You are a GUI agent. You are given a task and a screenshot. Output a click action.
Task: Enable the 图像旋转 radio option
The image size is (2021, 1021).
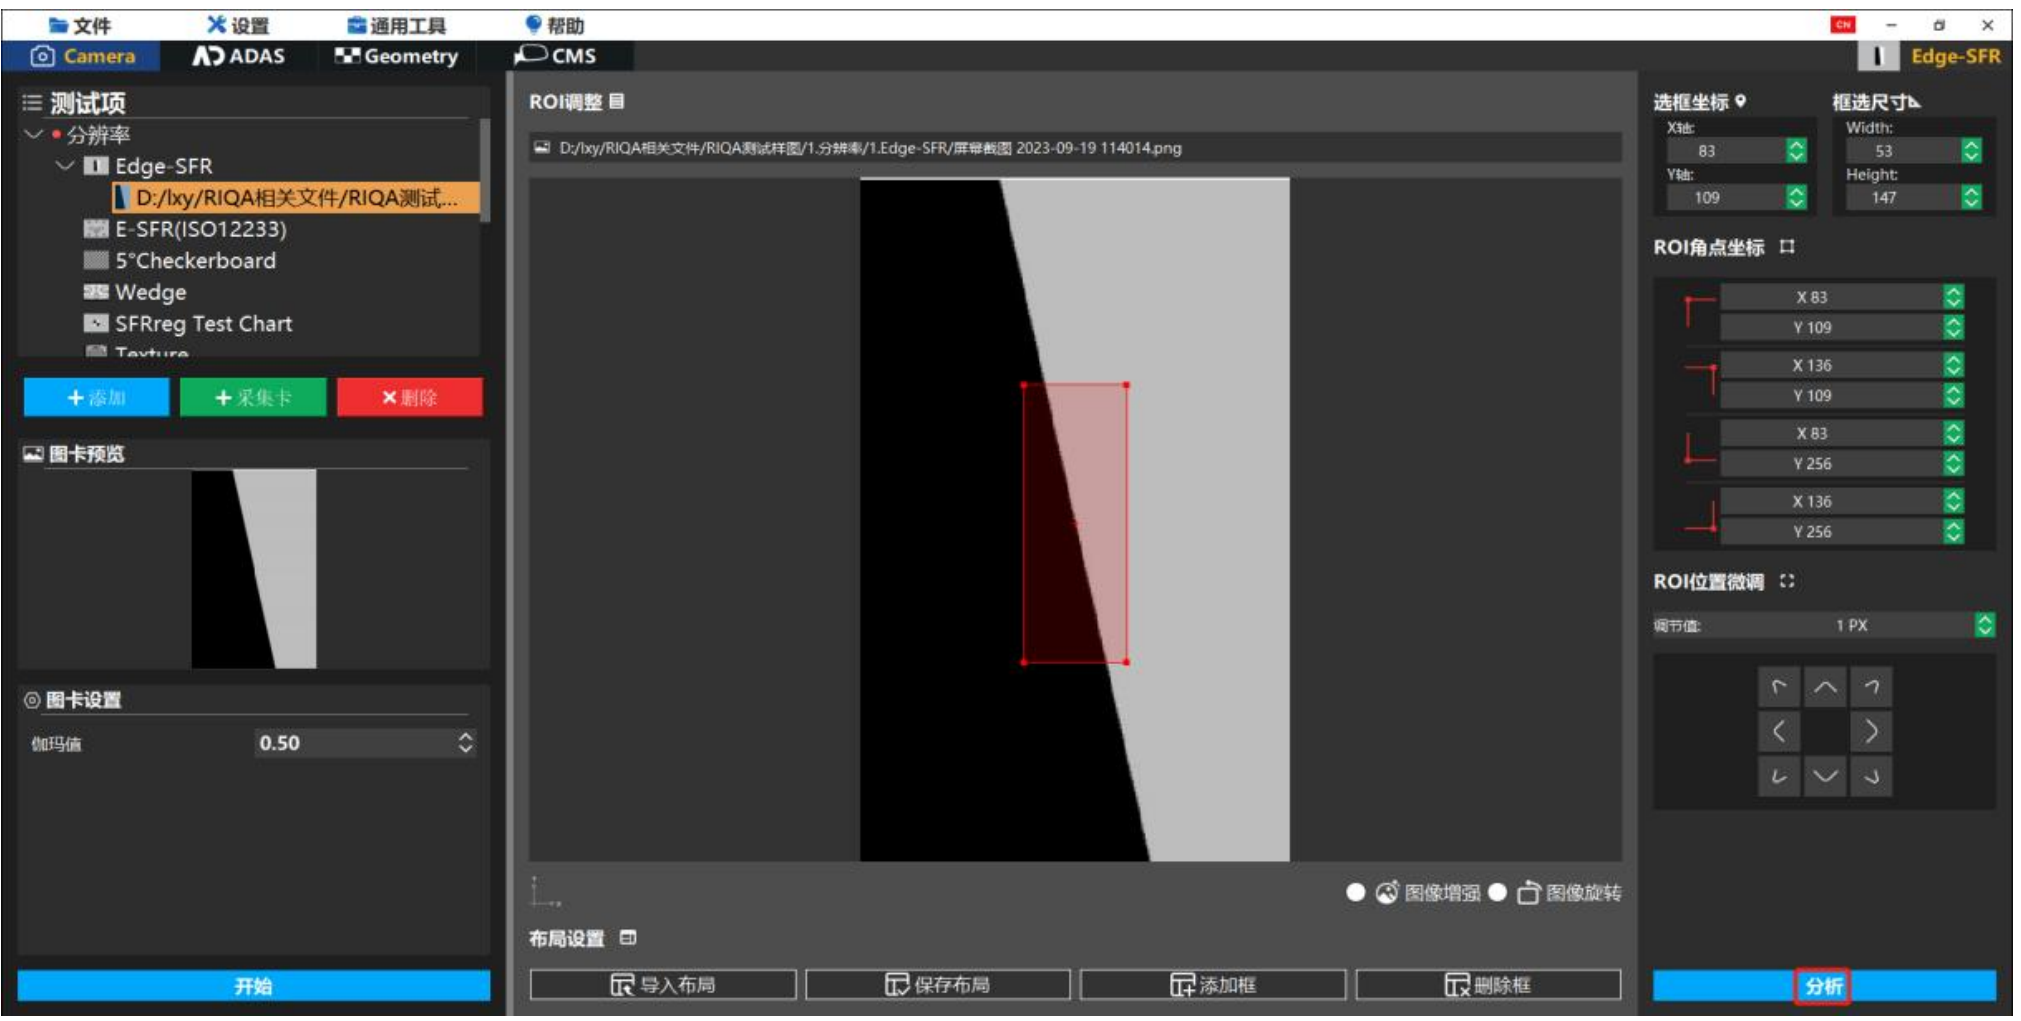pos(1497,892)
